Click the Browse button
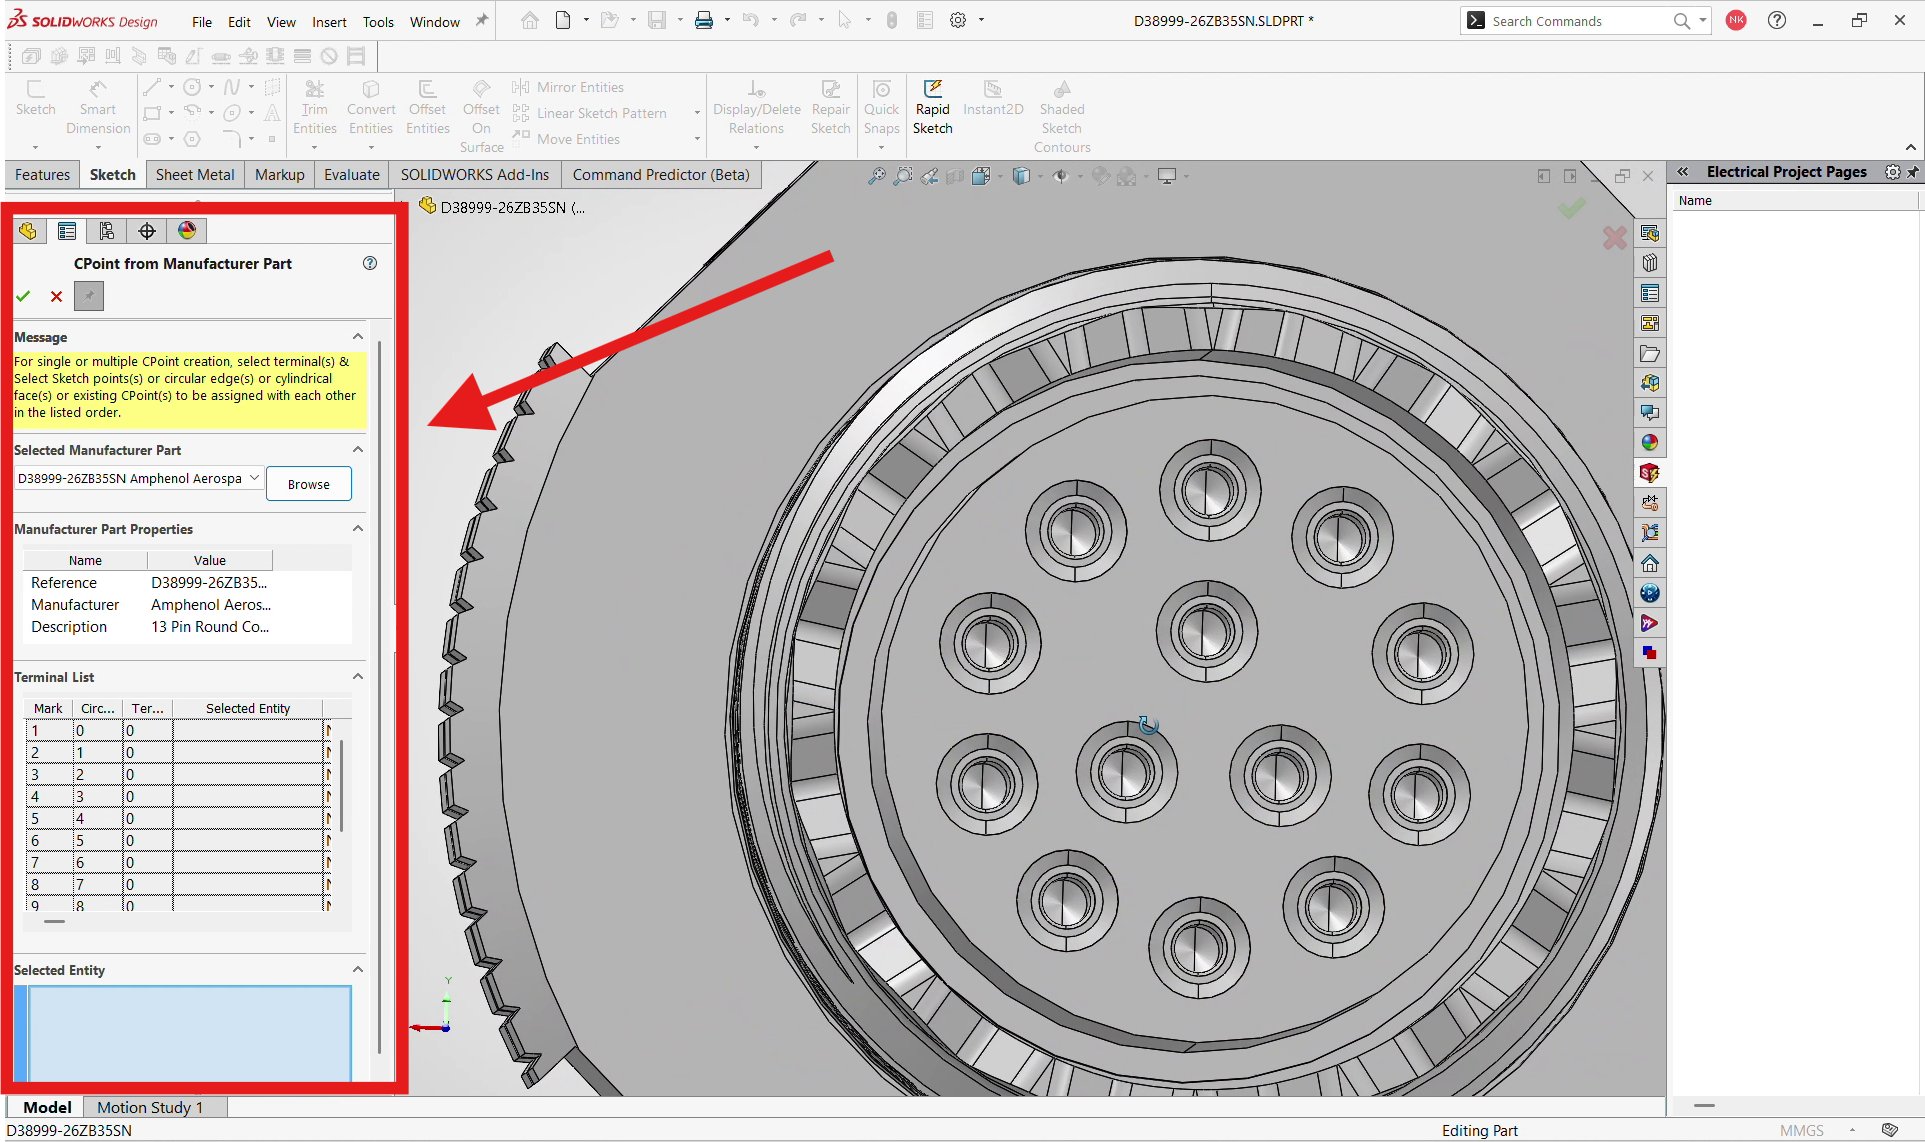This screenshot has height=1142, width=1925. (309, 484)
